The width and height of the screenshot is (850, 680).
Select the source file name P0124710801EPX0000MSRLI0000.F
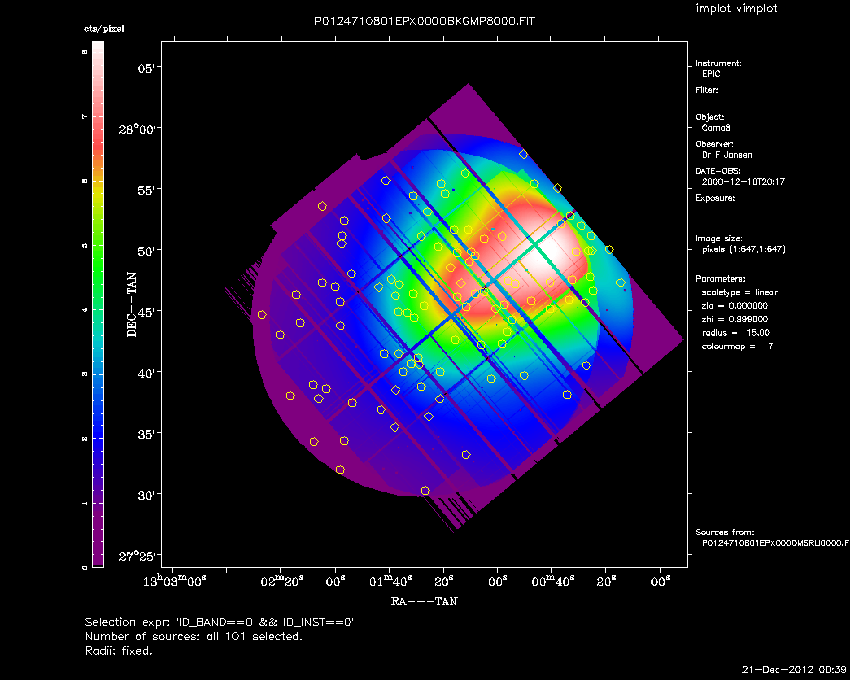[x=775, y=543]
